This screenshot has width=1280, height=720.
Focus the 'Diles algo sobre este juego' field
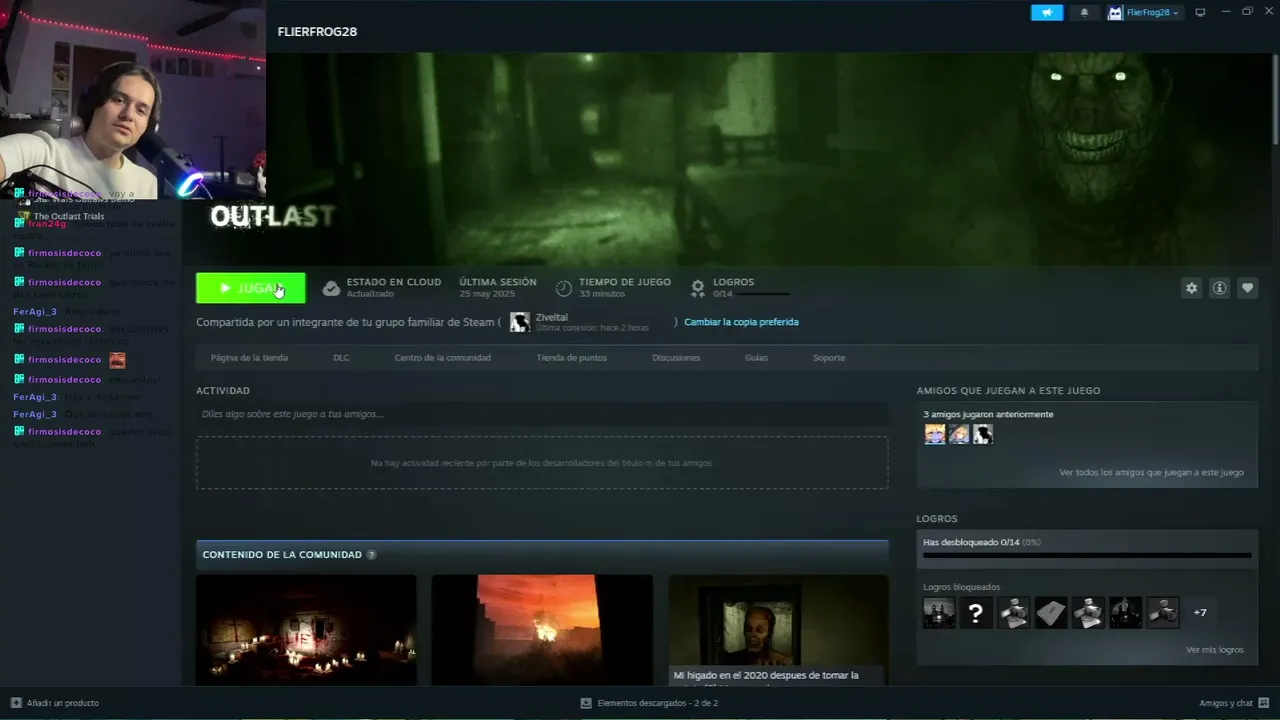pos(542,414)
